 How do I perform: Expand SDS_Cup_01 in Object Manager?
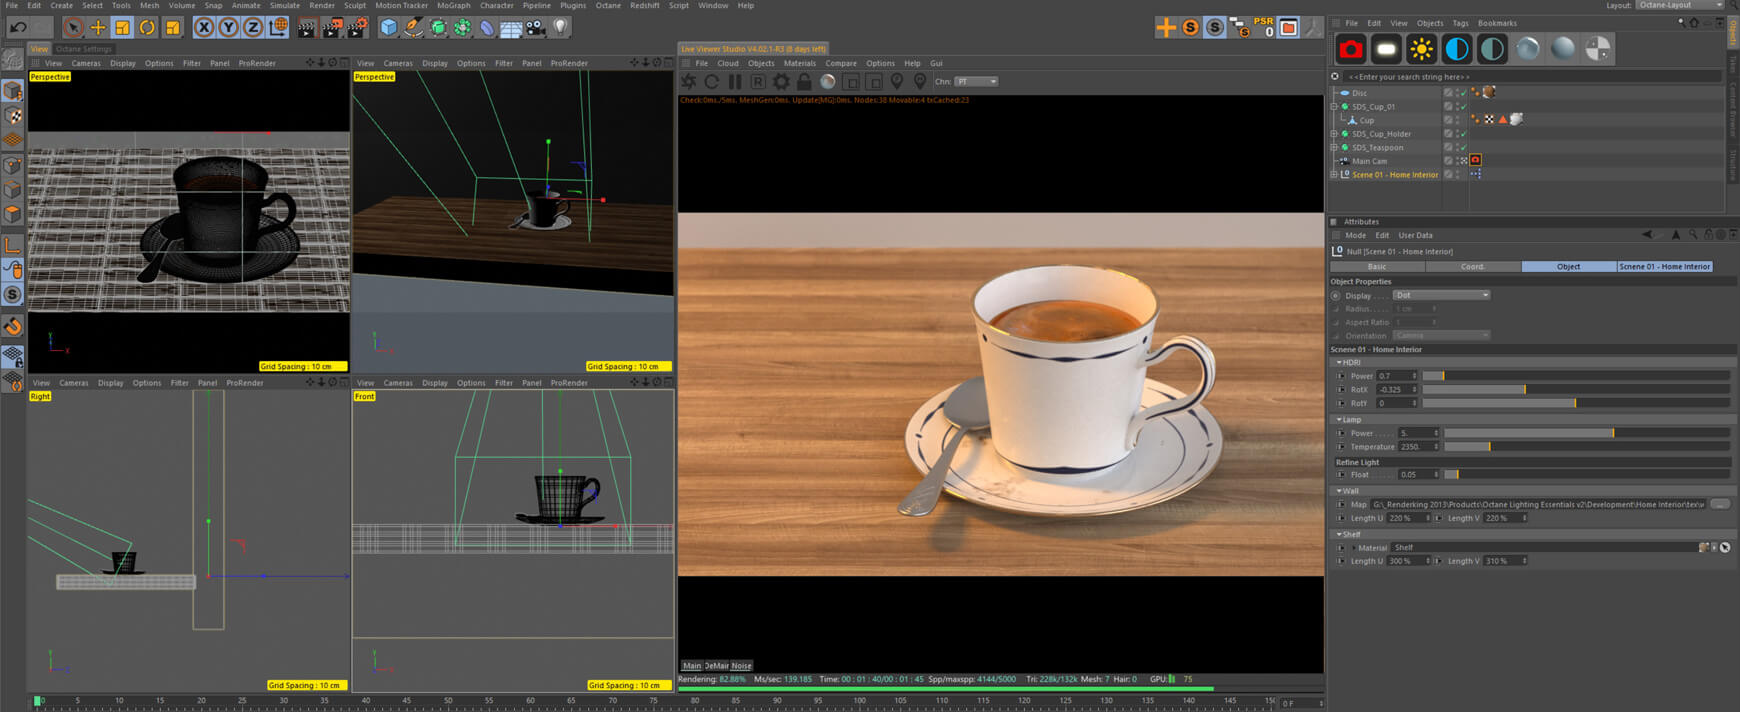[1334, 106]
